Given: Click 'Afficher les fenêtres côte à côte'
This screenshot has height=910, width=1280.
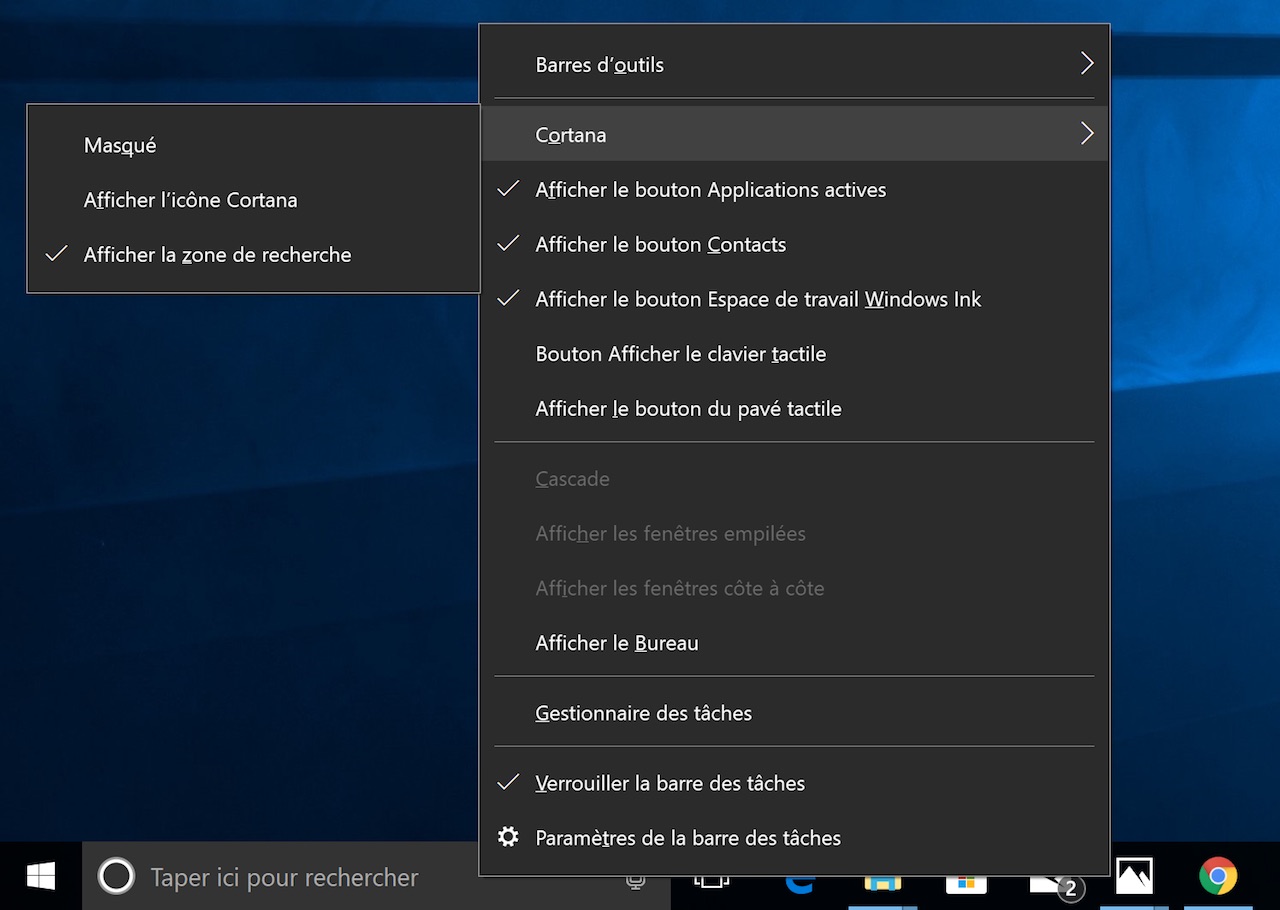Looking at the screenshot, I should click(x=795, y=588).
